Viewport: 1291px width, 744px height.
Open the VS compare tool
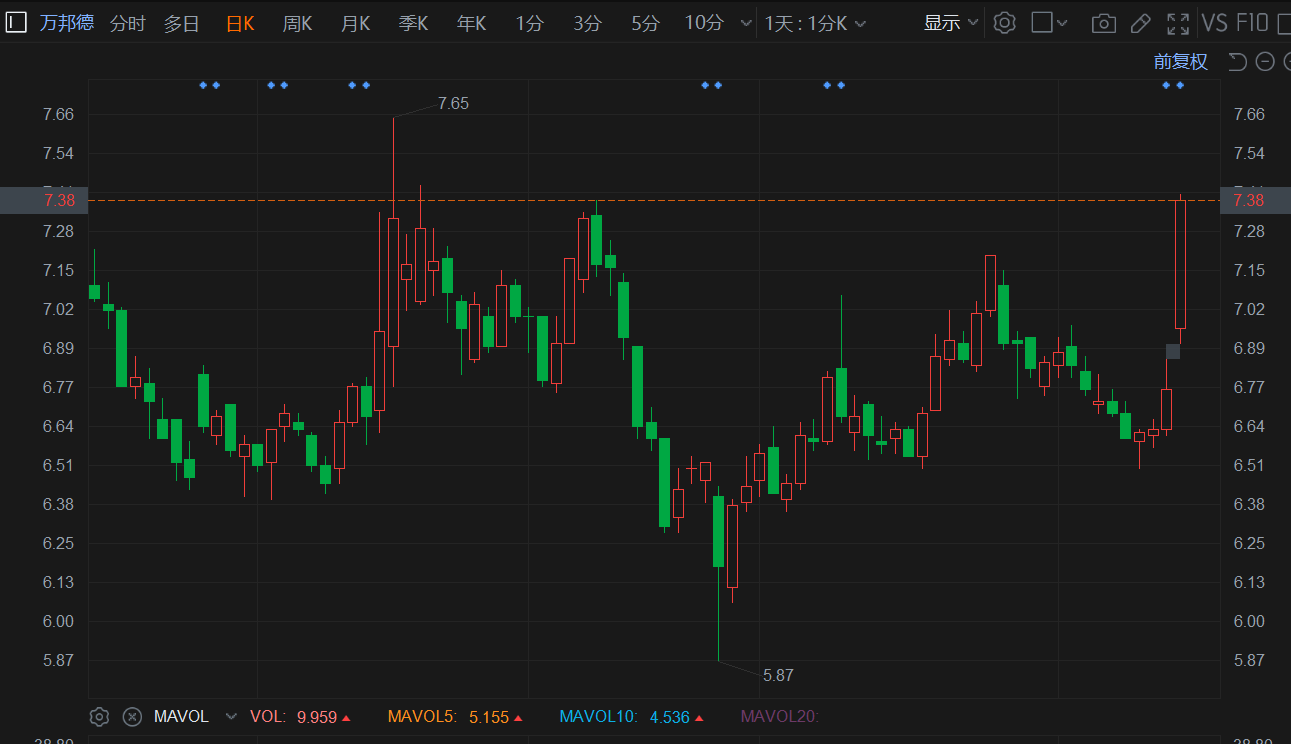tap(1214, 23)
